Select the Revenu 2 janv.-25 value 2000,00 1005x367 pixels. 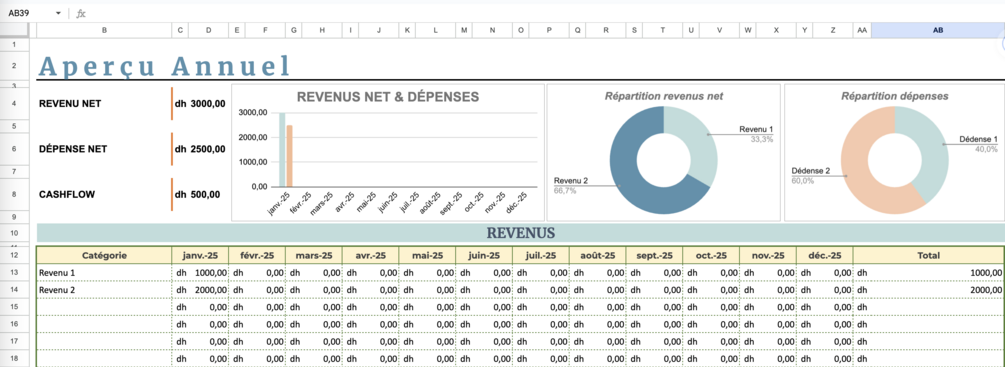pos(201,290)
